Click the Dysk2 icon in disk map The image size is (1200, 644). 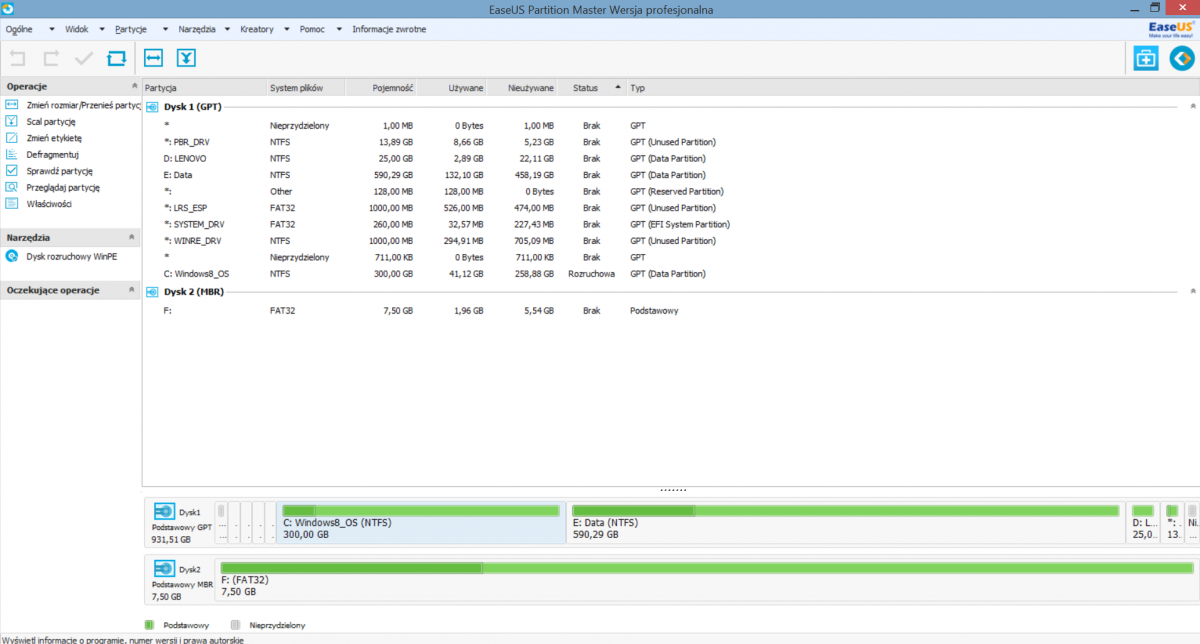(x=164, y=569)
